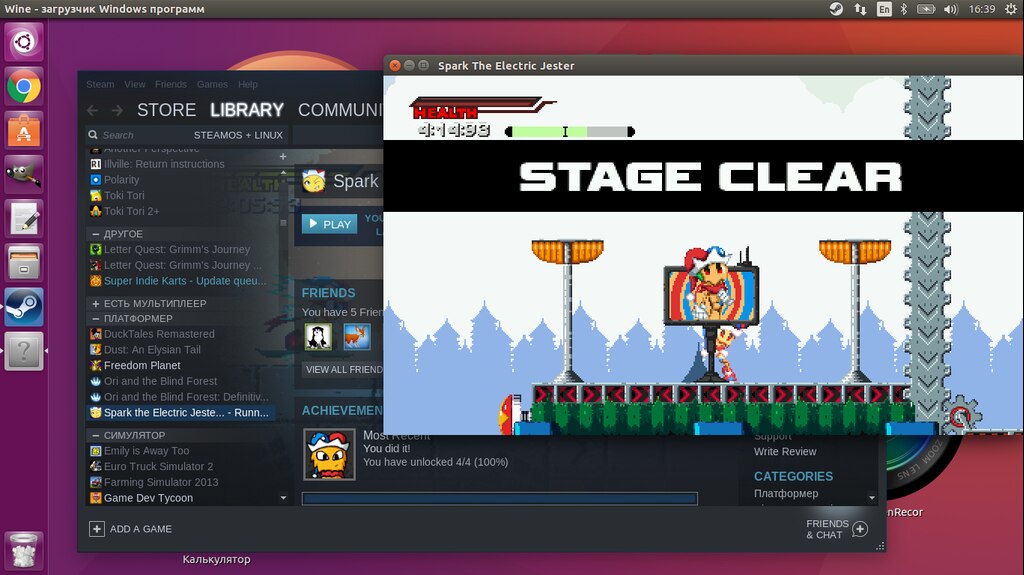Click the green game energy bar

click(x=569, y=131)
